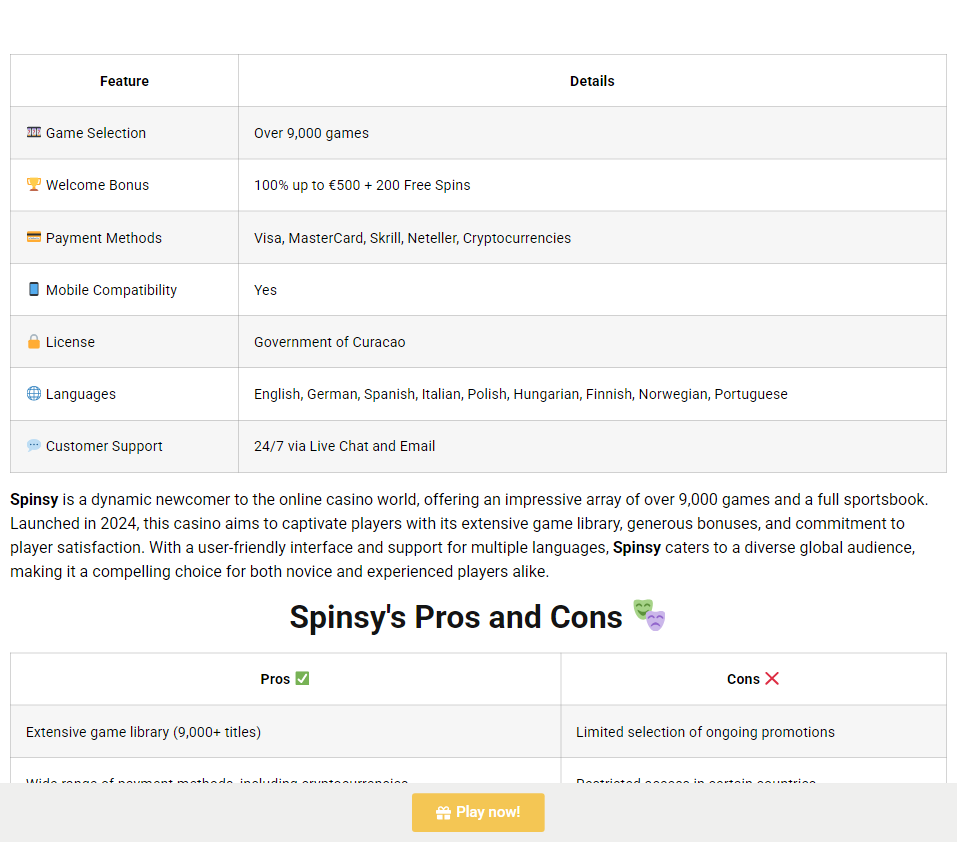Click the "Languages" label
The height and width of the screenshot is (842, 957).
point(81,394)
